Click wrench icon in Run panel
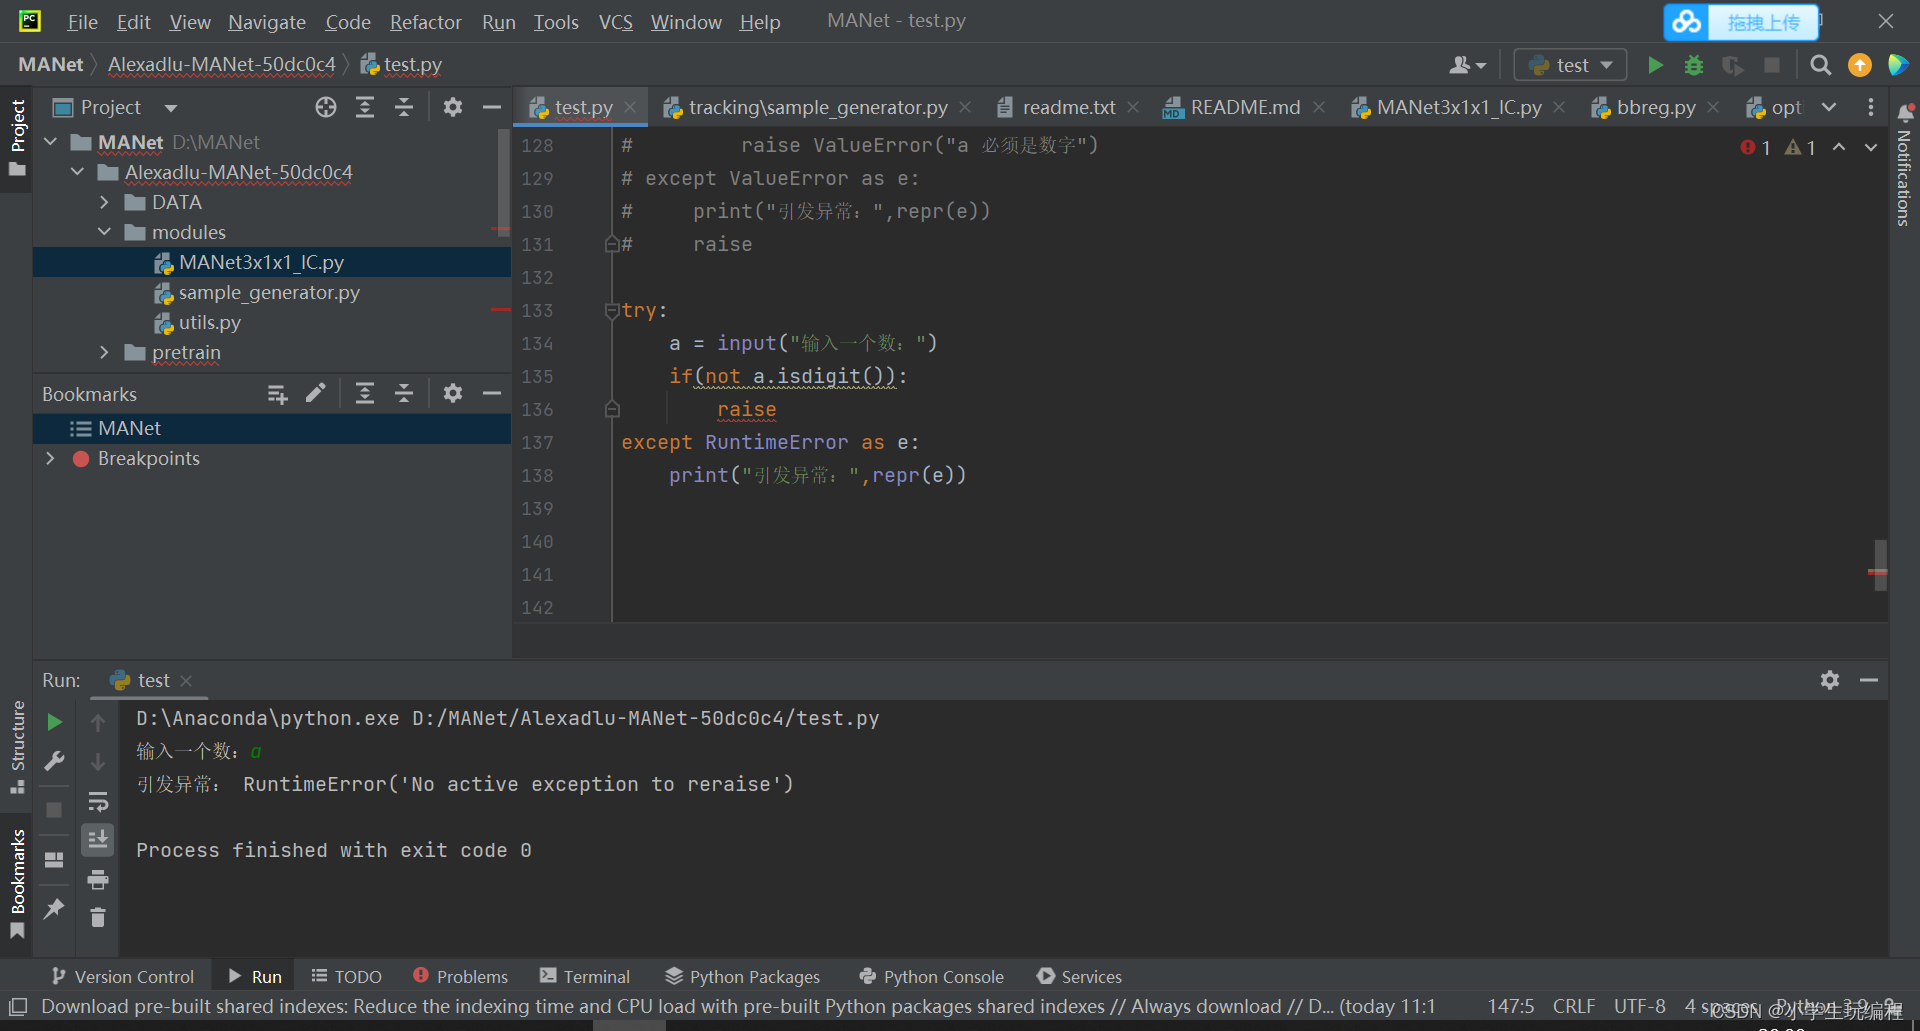 click(x=55, y=762)
